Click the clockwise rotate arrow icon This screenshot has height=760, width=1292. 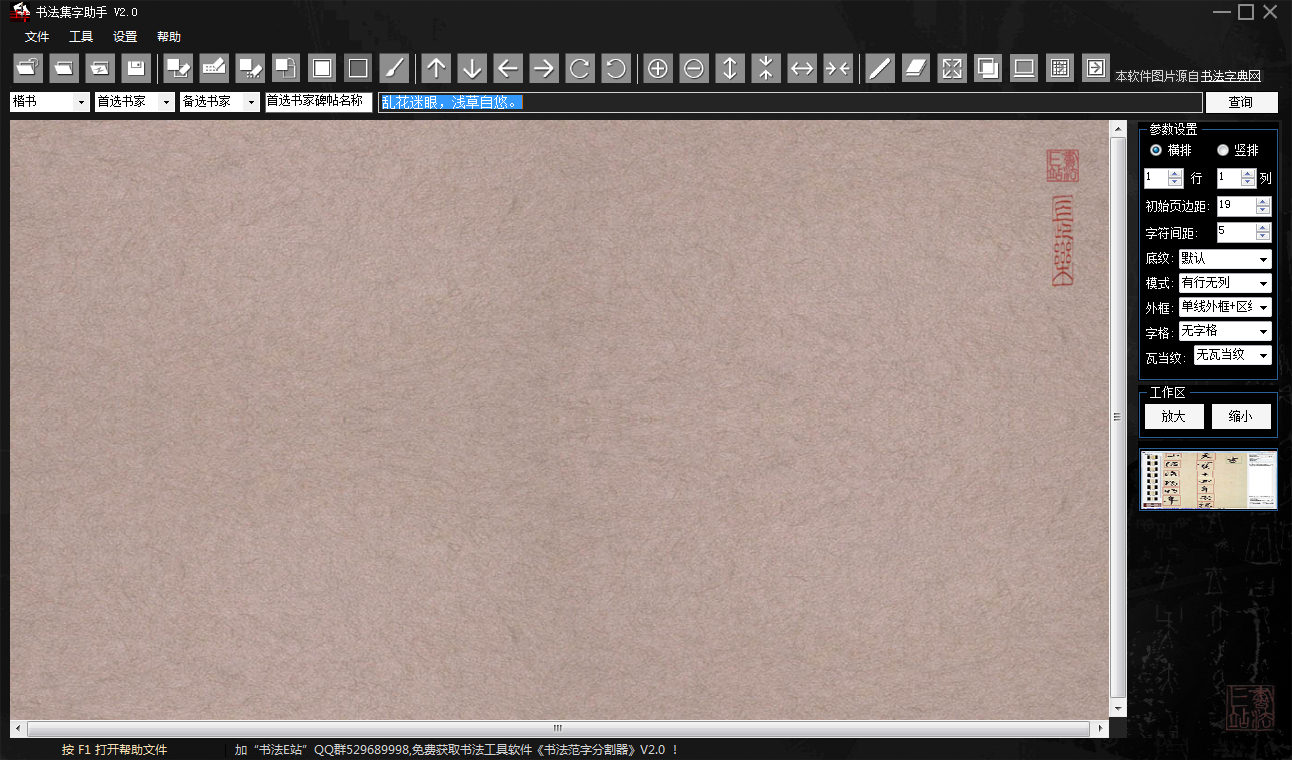(x=579, y=68)
